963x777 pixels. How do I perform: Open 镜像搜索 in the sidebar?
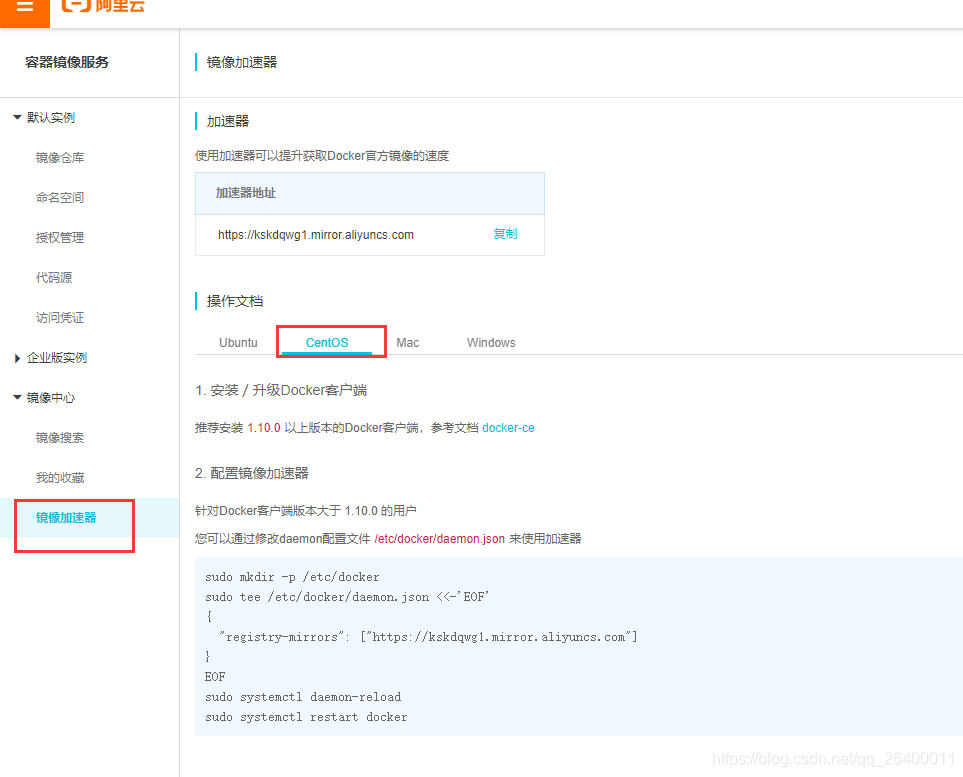click(x=60, y=438)
